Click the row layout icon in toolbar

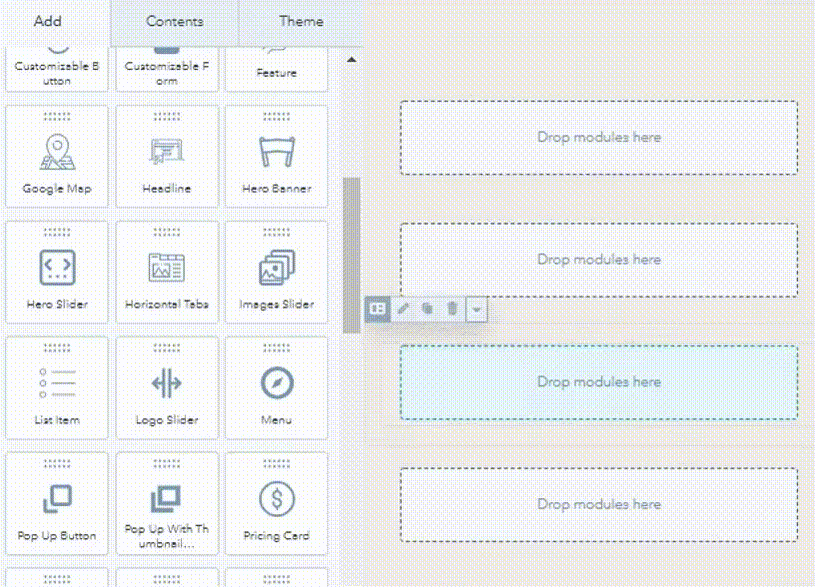coord(377,309)
